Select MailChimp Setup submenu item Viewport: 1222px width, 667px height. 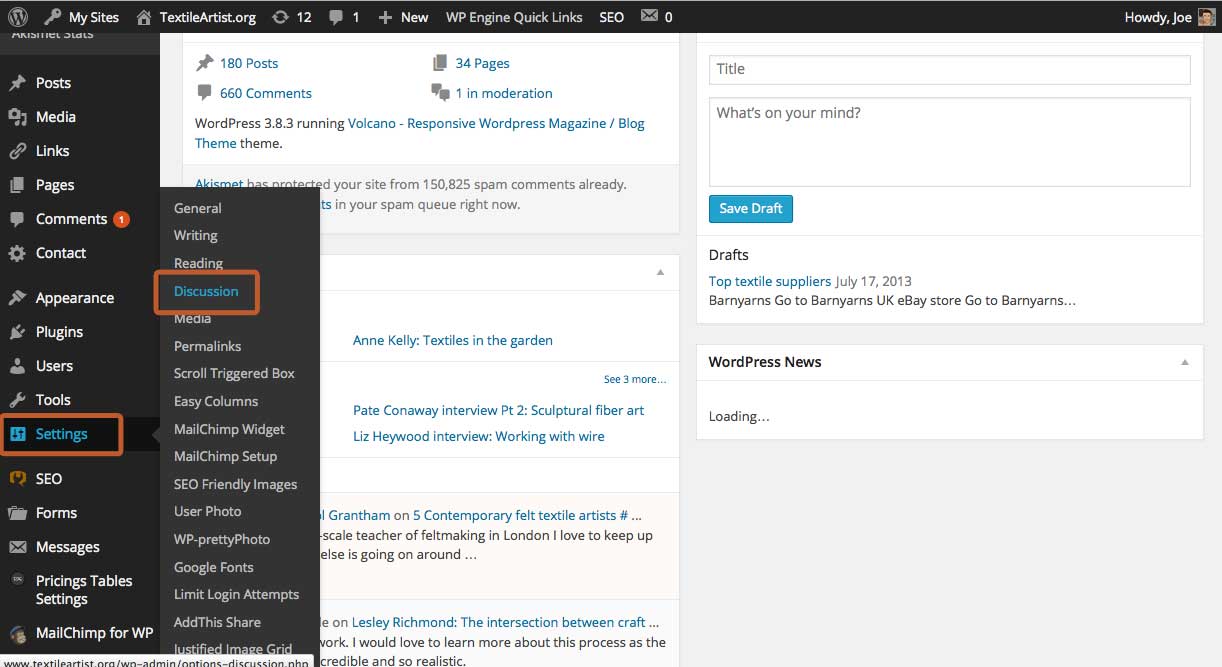tap(225, 456)
